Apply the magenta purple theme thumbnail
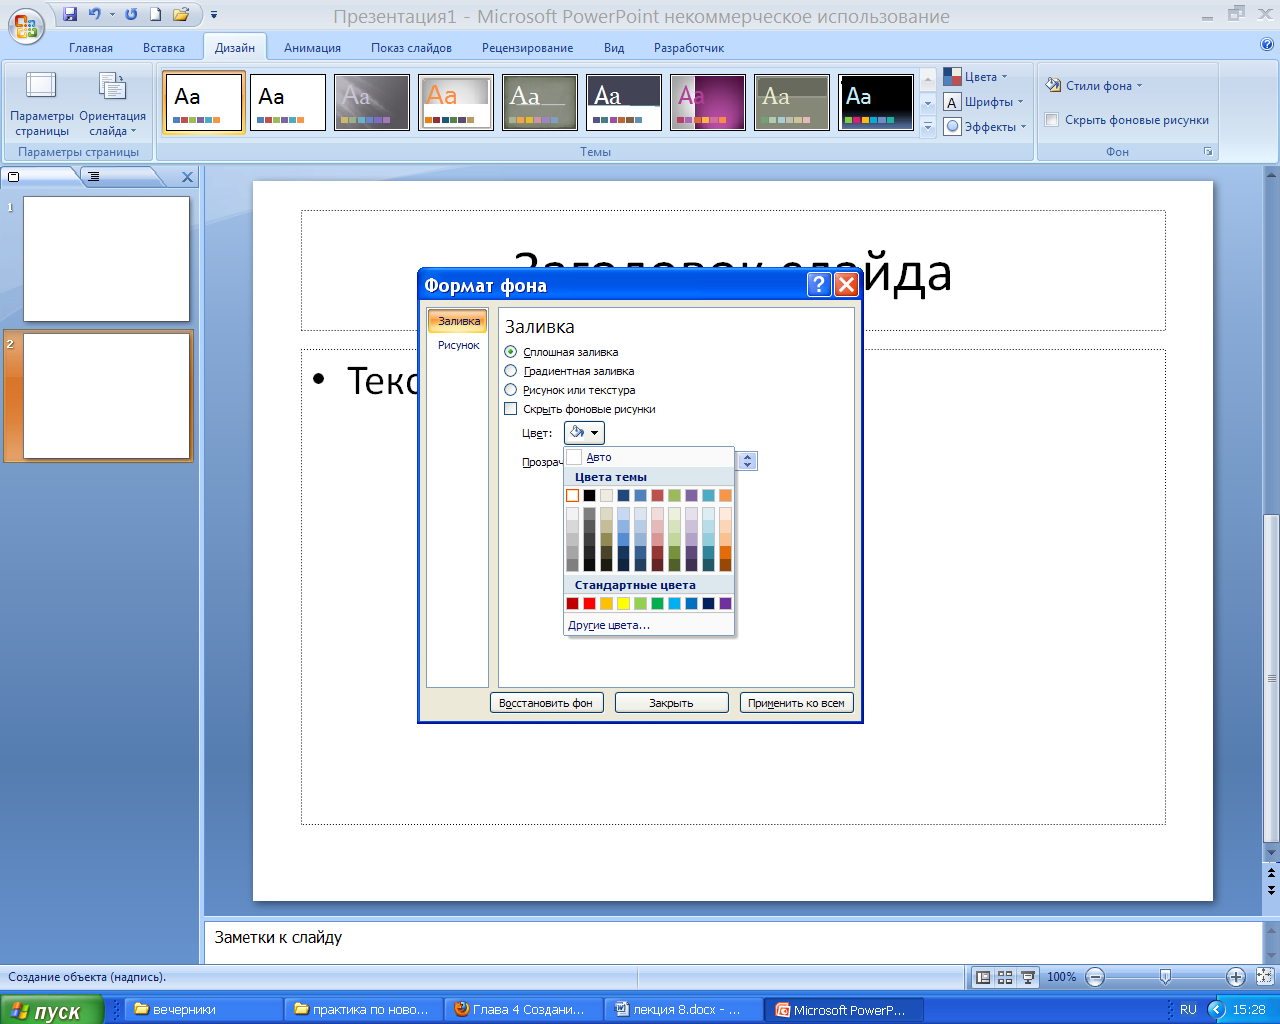This screenshot has width=1280, height=1024. point(708,102)
